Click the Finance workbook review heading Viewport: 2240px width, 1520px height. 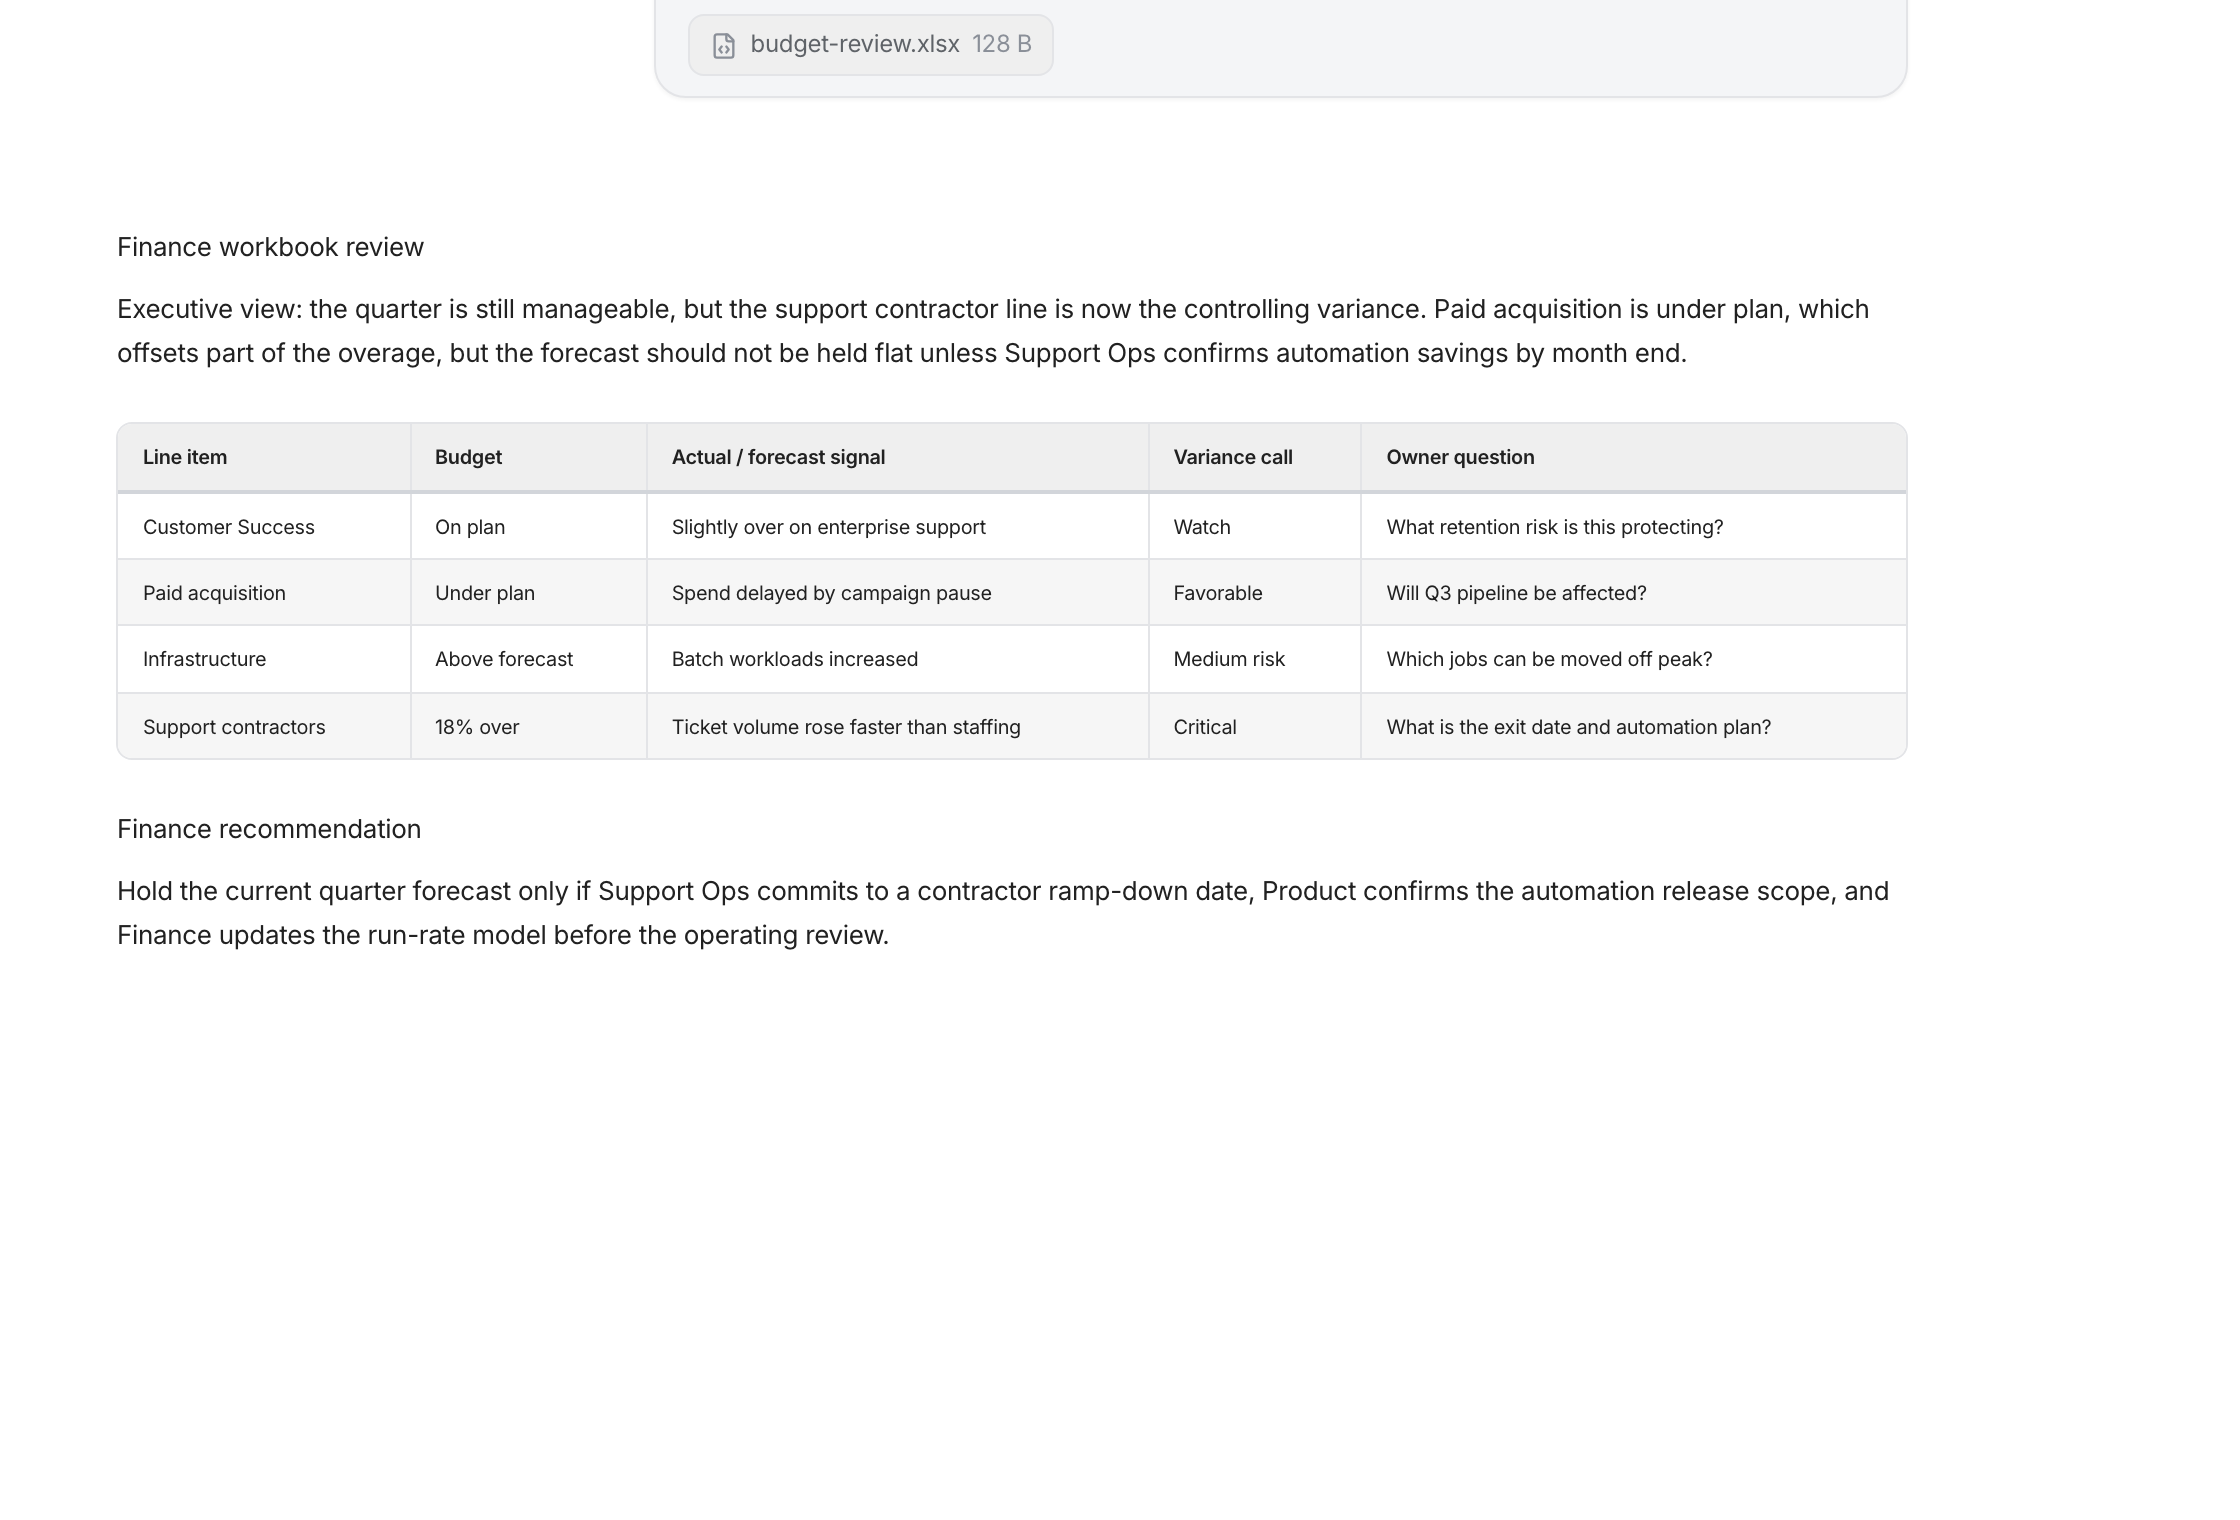tap(270, 247)
